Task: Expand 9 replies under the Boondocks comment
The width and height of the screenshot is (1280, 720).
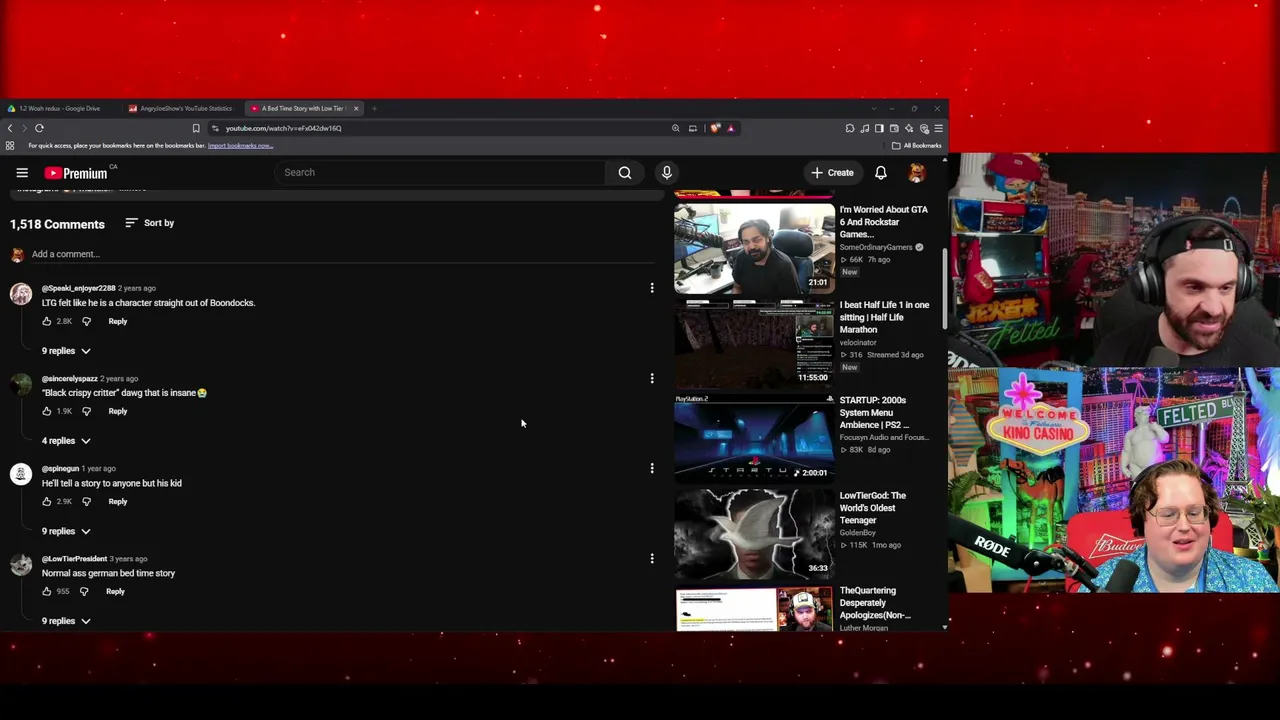Action: [66, 351]
